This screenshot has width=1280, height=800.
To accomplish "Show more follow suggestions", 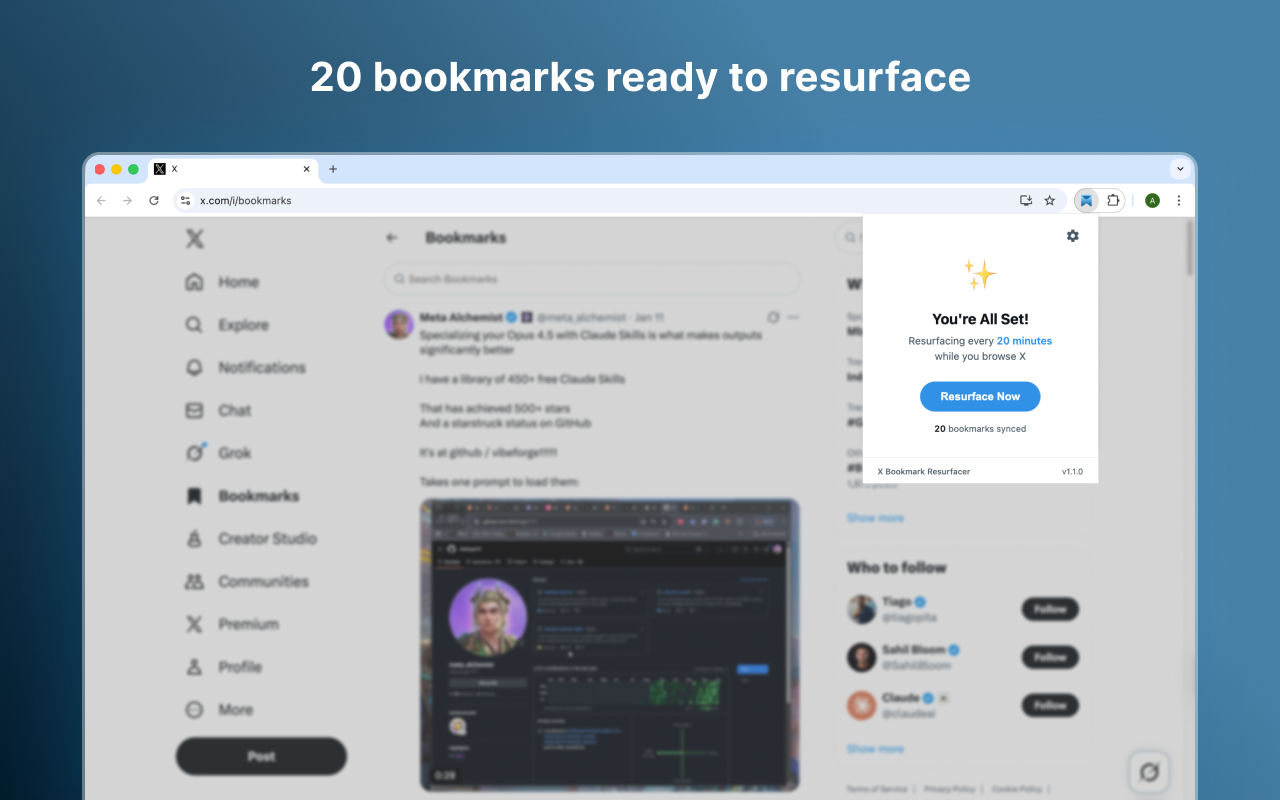I will pos(874,748).
